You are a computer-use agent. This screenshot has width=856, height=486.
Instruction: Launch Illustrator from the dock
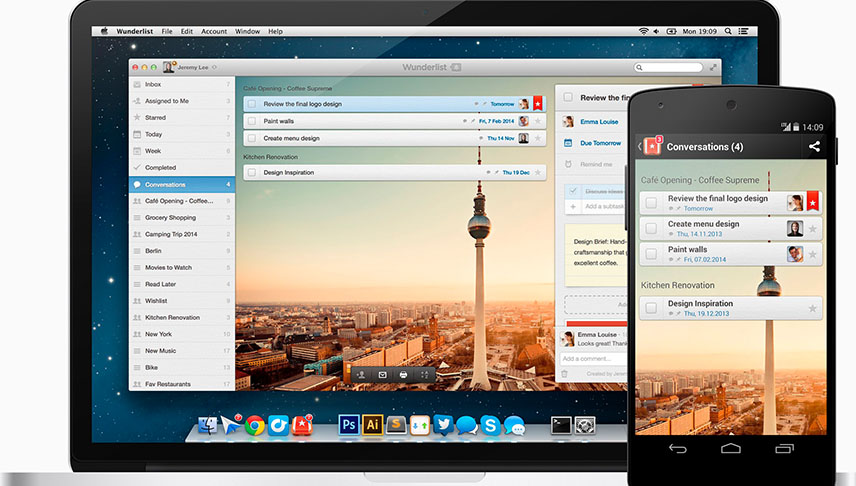click(372, 424)
